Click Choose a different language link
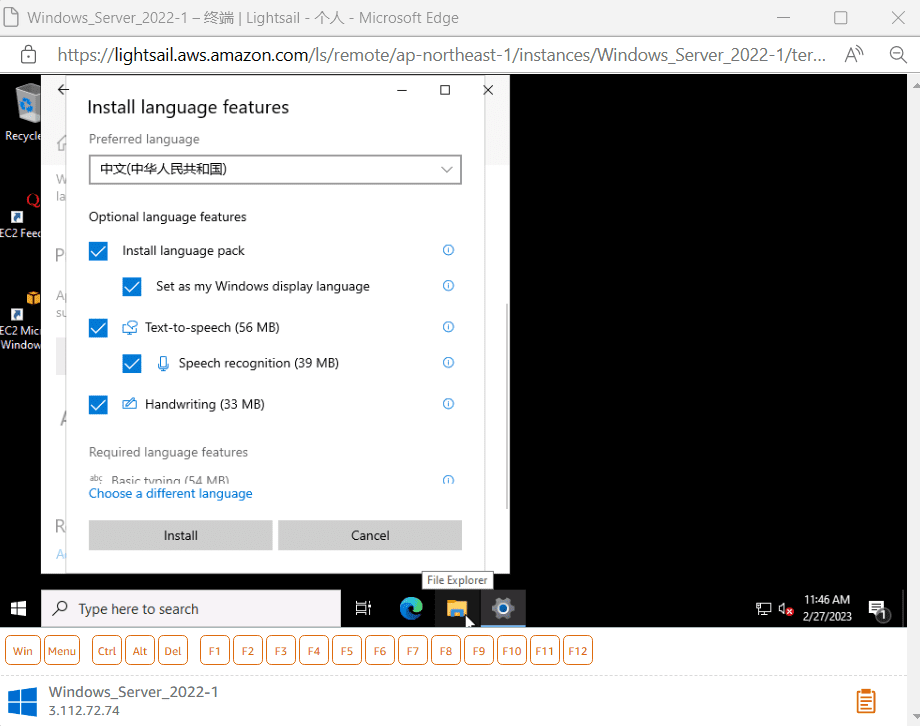This screenshot has height=726, width=920. click(171, 494)
